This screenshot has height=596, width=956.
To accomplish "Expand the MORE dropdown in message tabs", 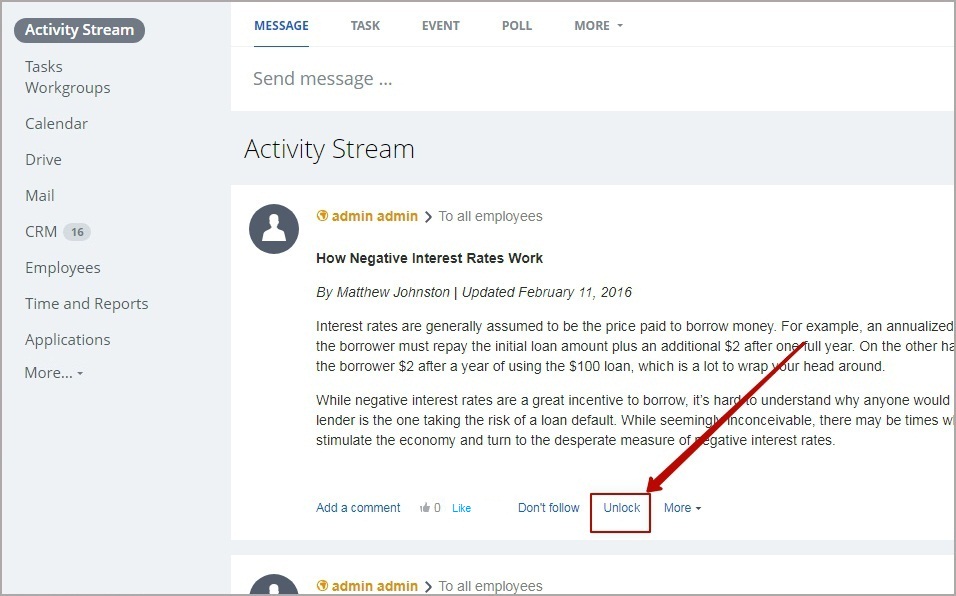I will point(598,26).
